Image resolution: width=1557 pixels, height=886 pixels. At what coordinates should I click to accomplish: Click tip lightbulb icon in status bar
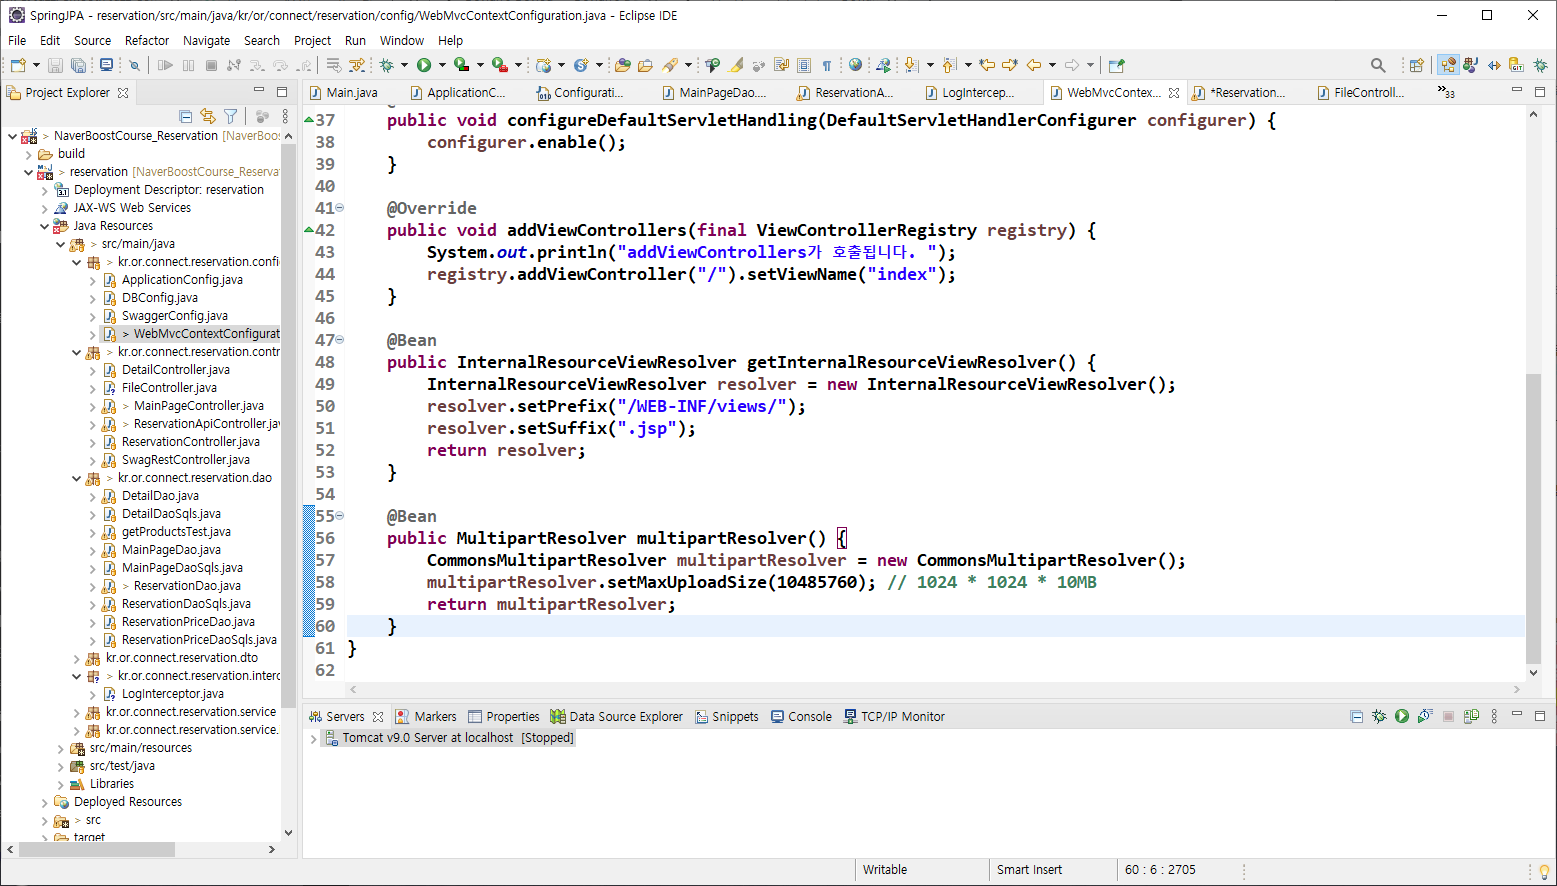click(x=1544, y=871)
